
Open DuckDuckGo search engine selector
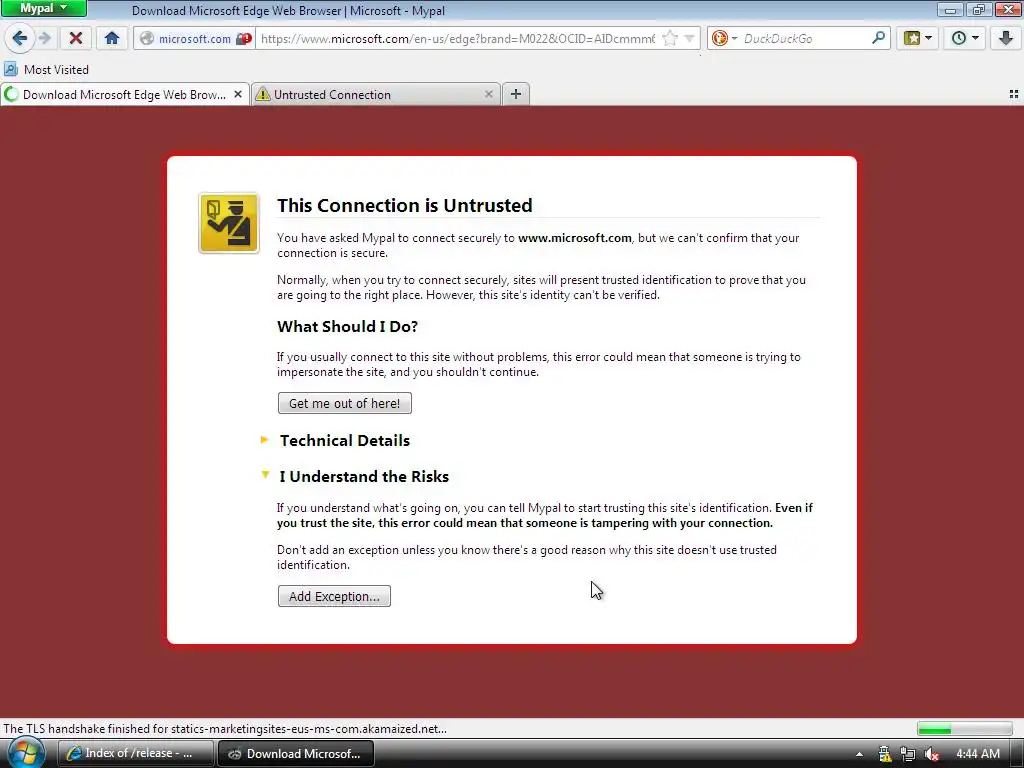coord(724,39)
